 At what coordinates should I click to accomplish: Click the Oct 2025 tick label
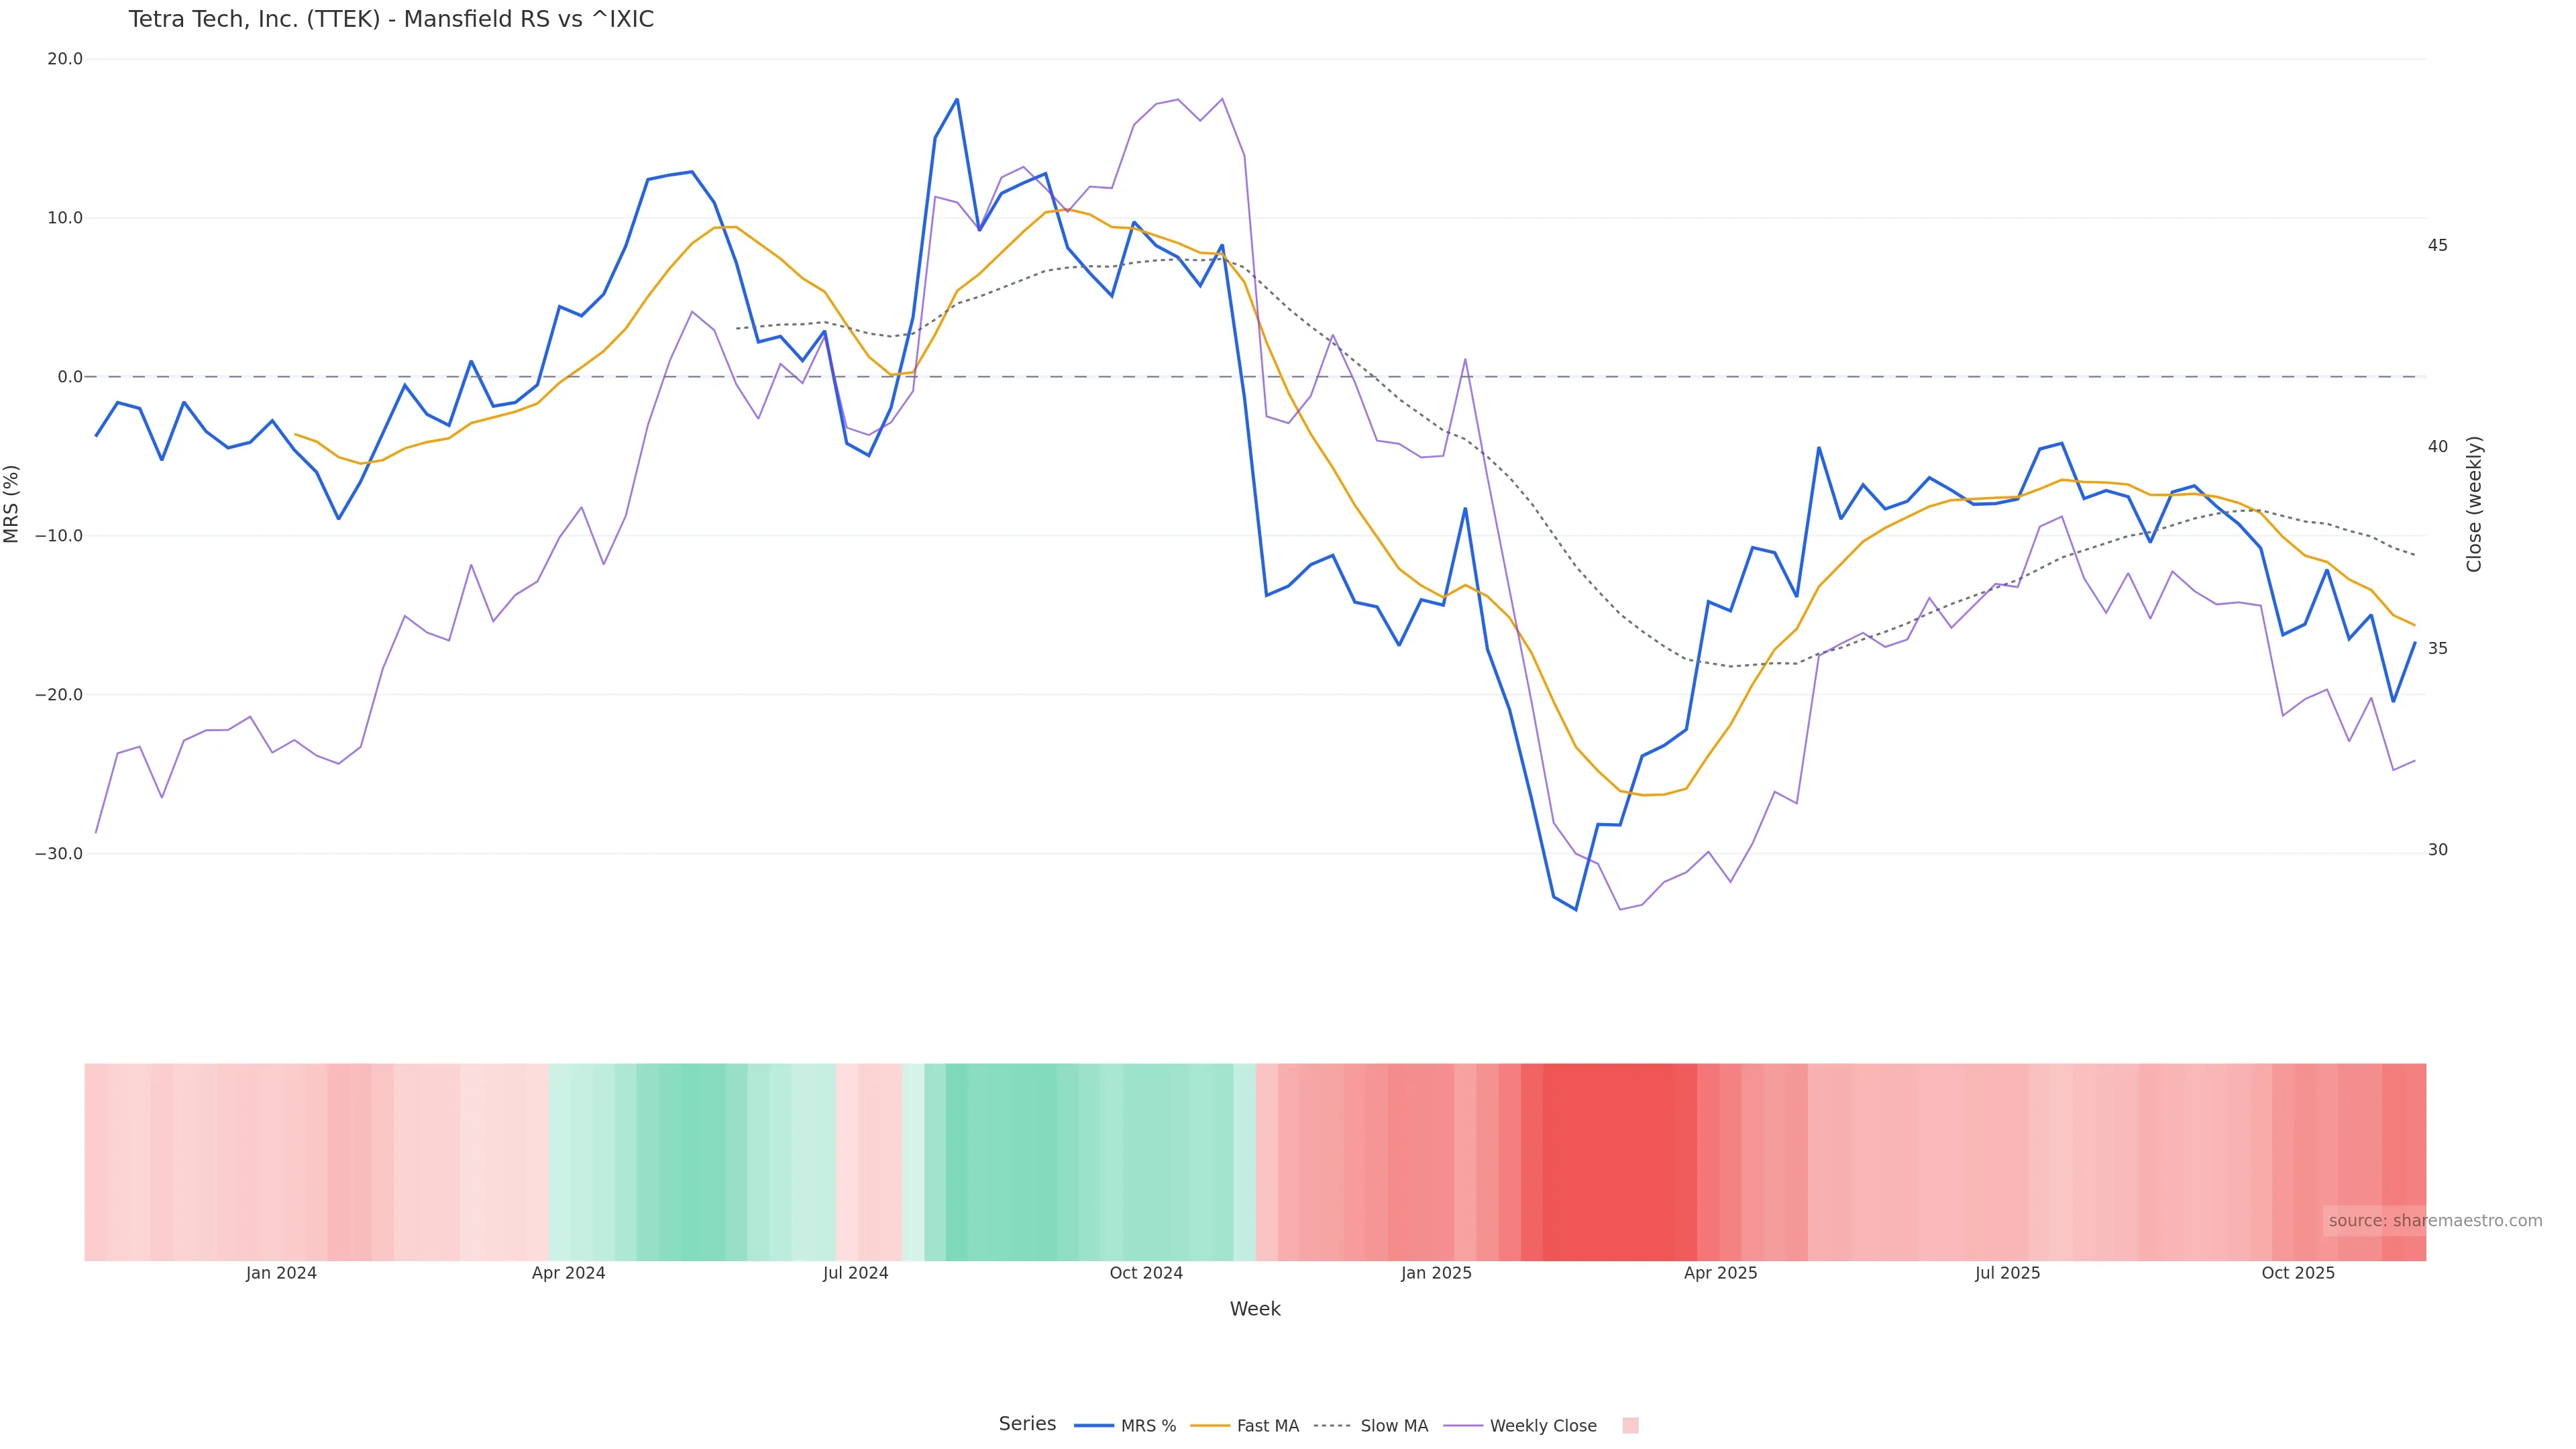[2298, 1273]
